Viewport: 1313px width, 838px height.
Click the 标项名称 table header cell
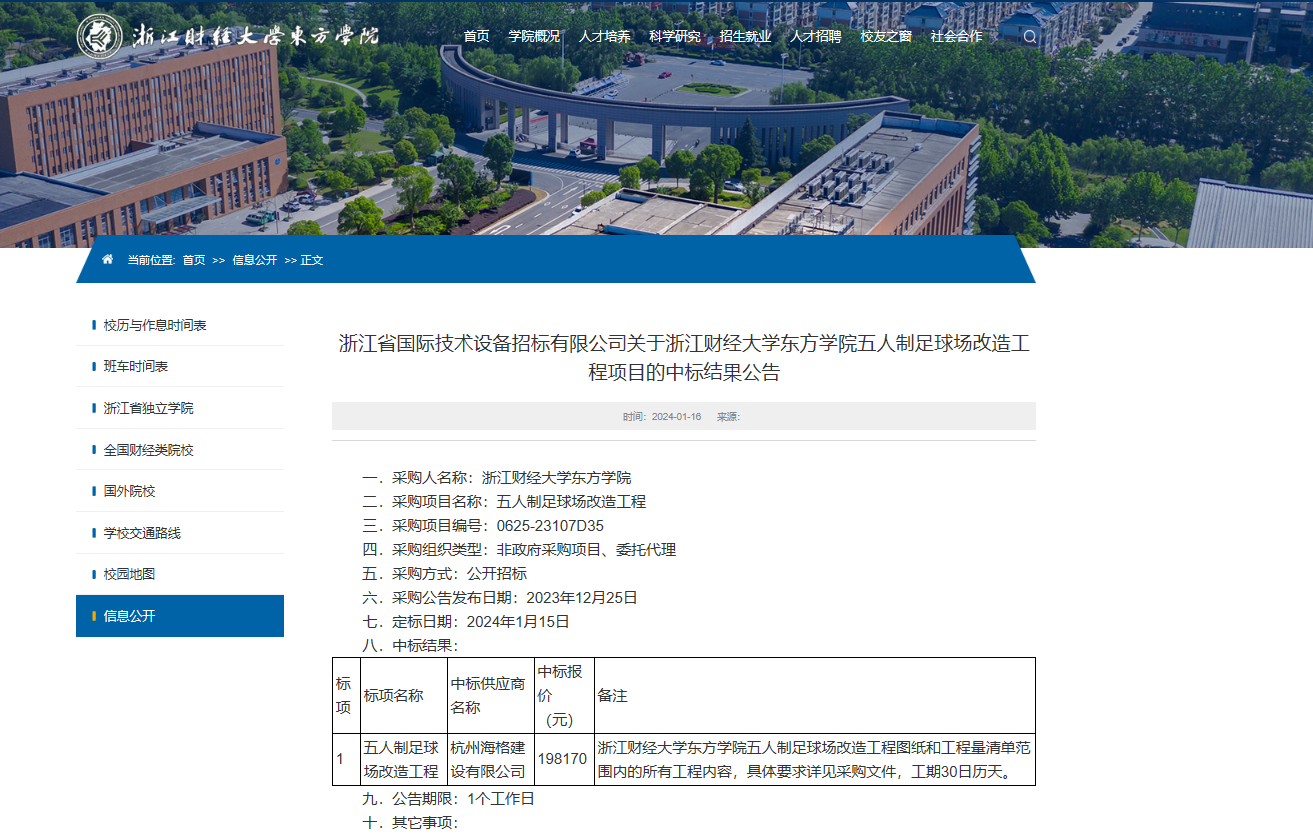[x=404, y=695]
